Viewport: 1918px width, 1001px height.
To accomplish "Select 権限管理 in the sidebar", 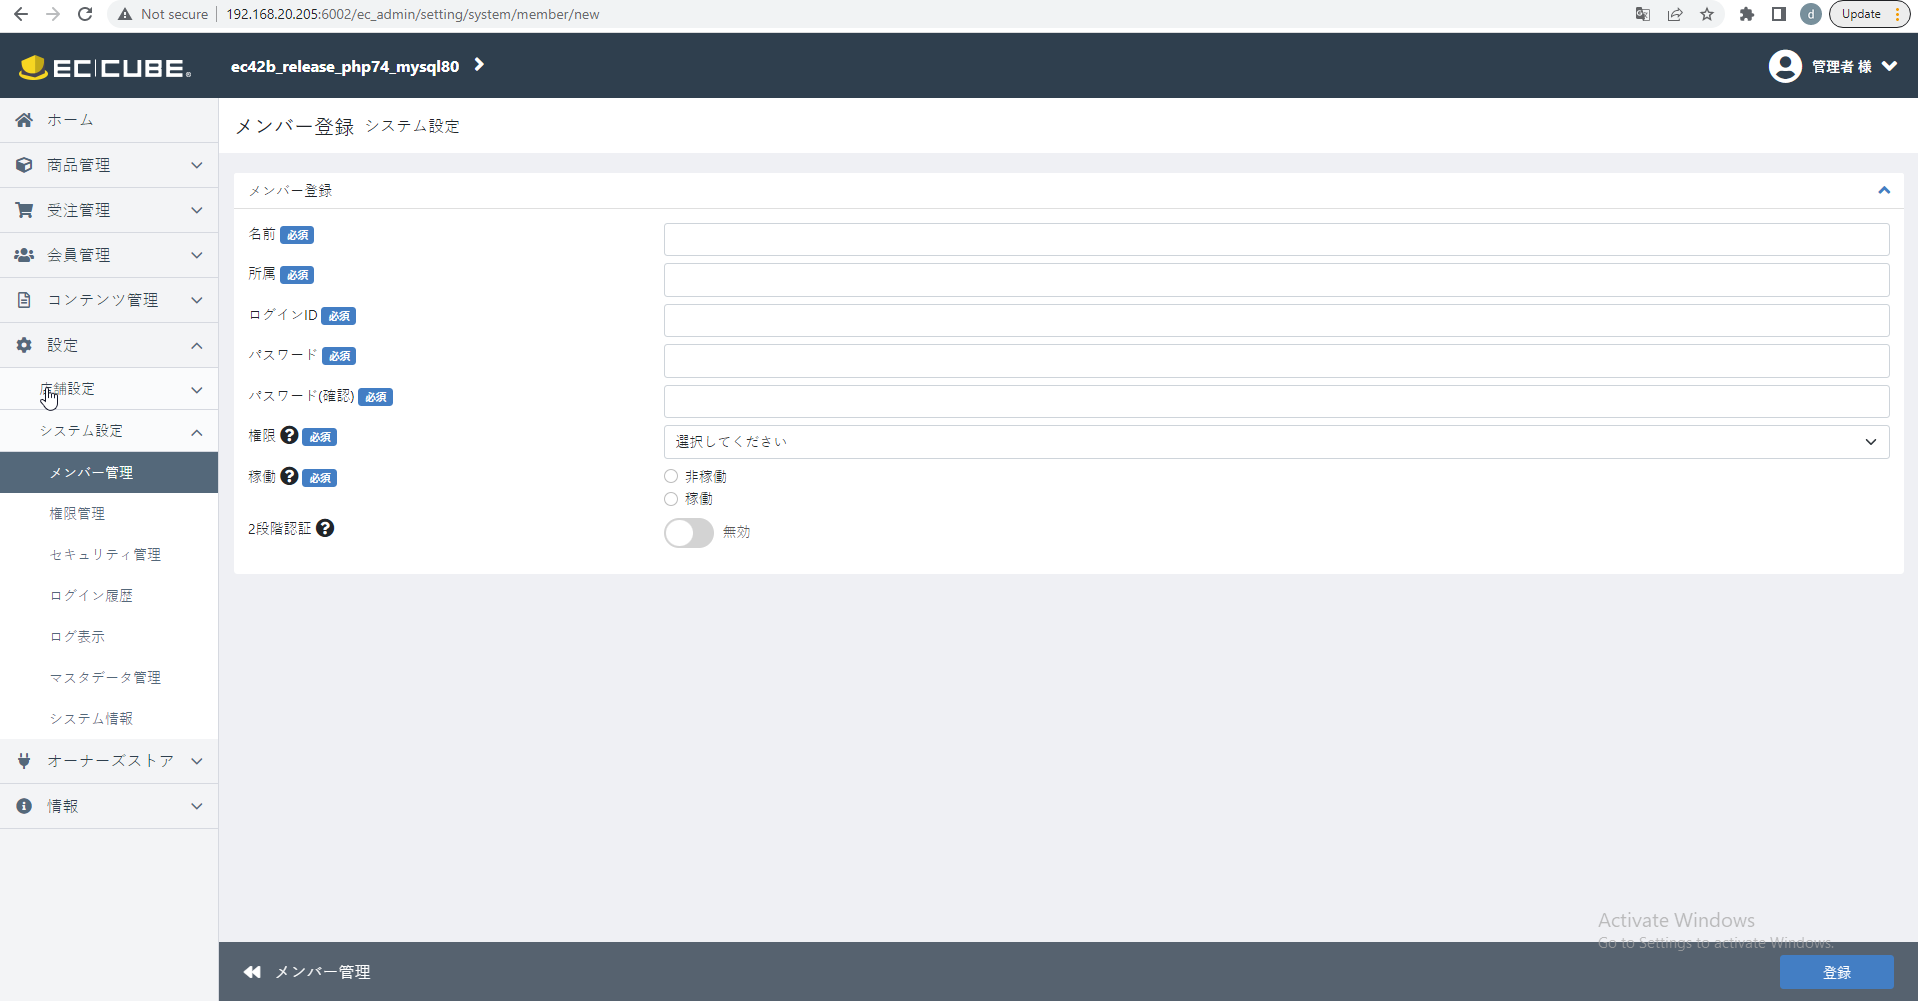I will [x=77, y=513].
